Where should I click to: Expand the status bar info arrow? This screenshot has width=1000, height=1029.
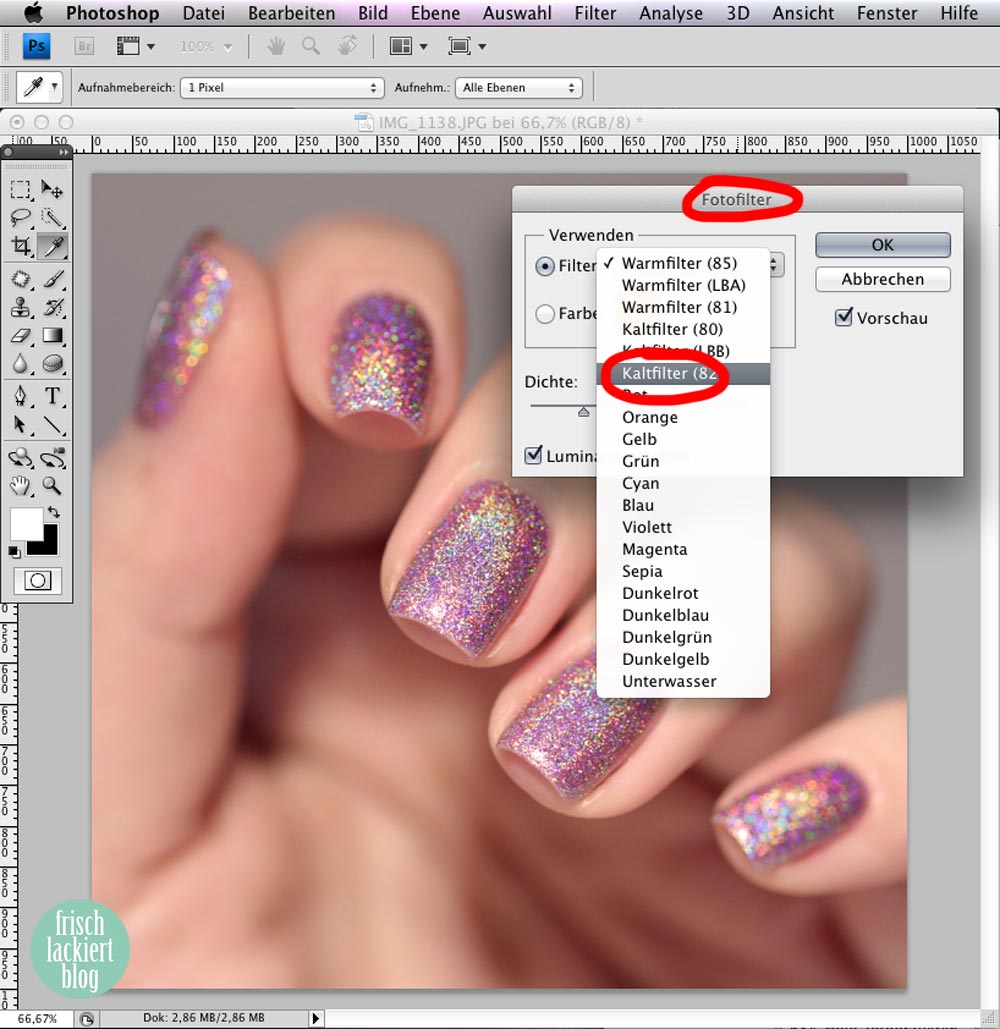click(316, 1018)
